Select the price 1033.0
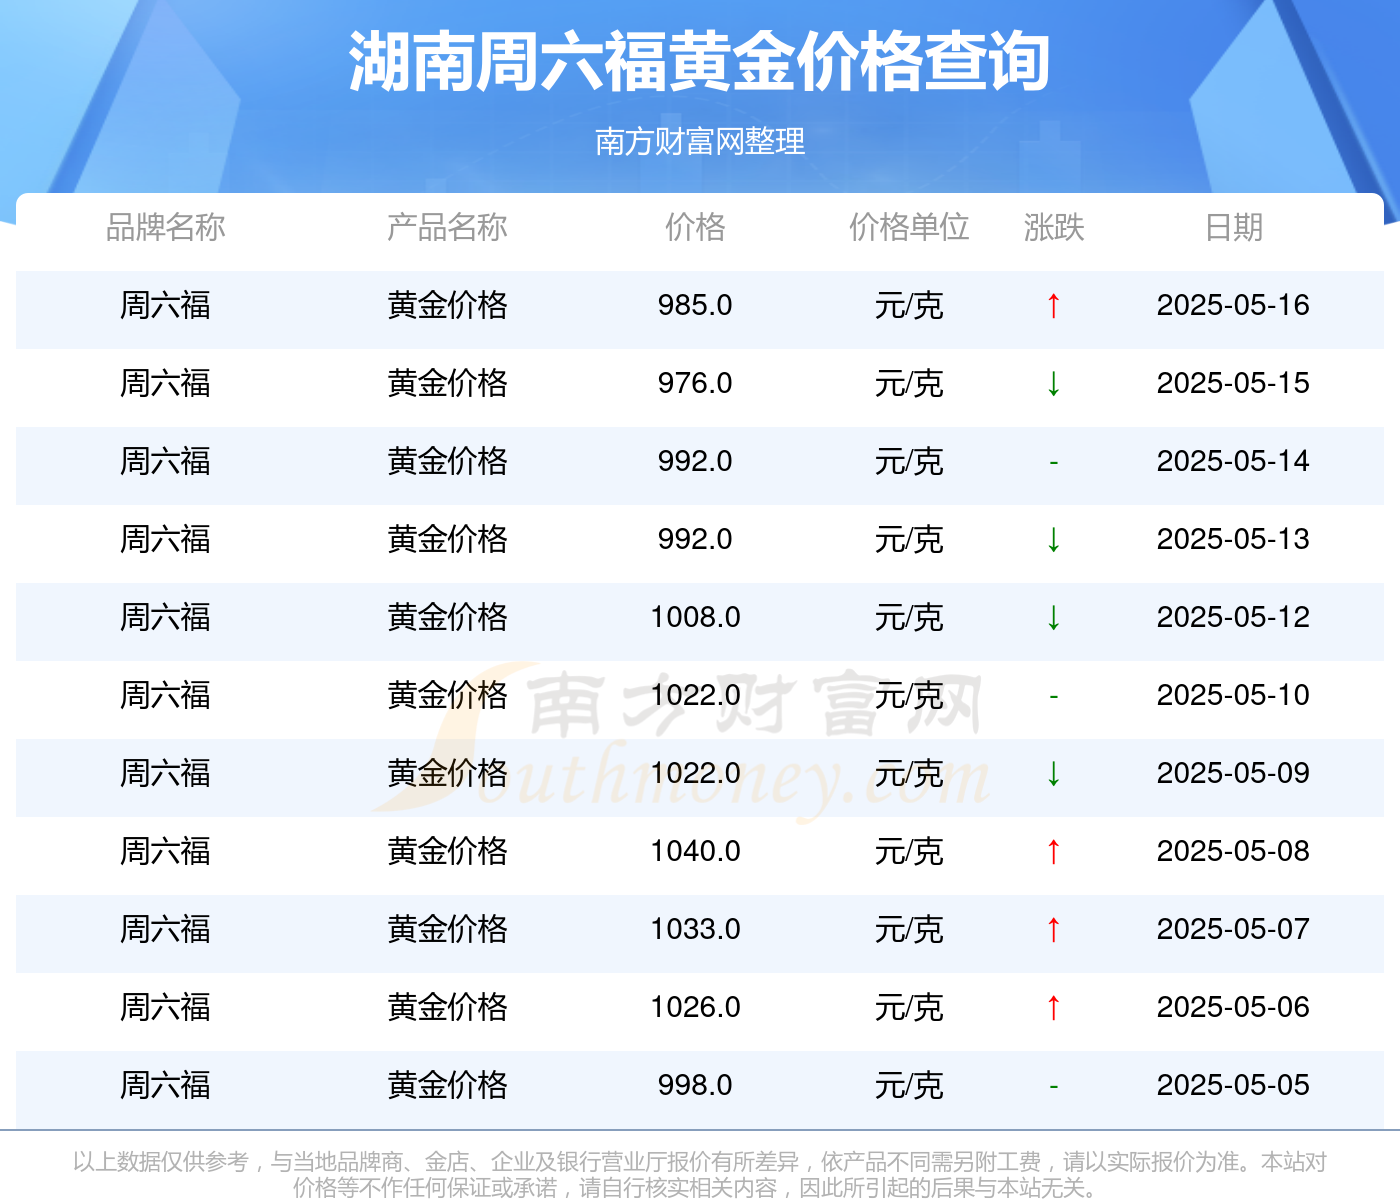 [695, 929]
